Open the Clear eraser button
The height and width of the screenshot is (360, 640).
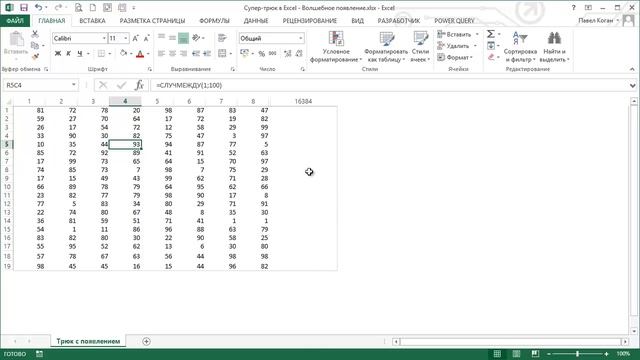pyautogui.click(x=491, y=57)
